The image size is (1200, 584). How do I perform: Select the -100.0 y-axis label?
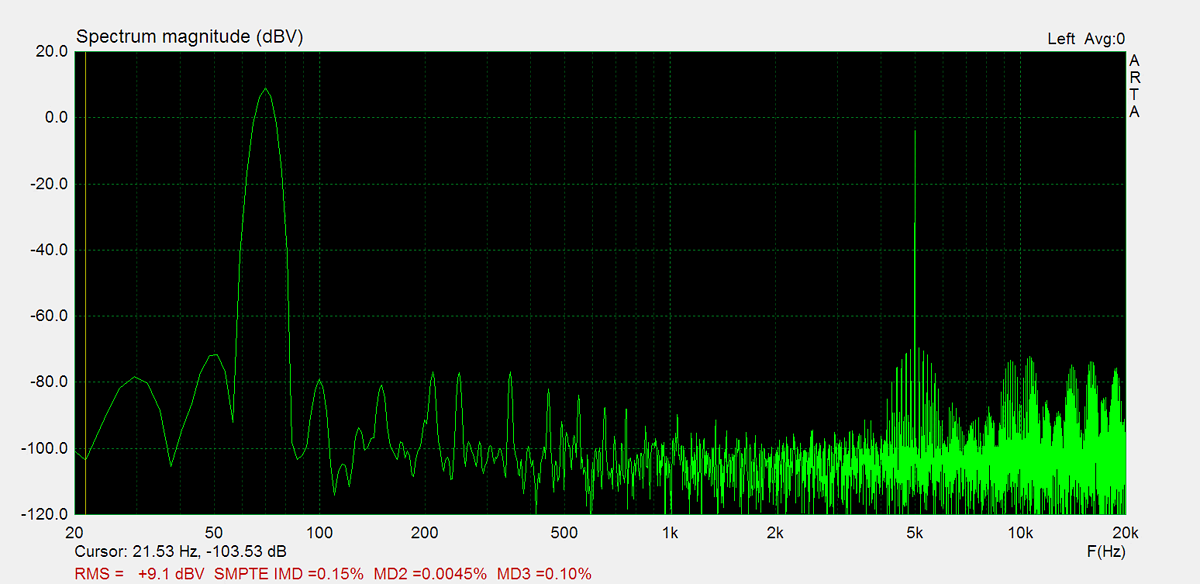[x=44, y=448]
